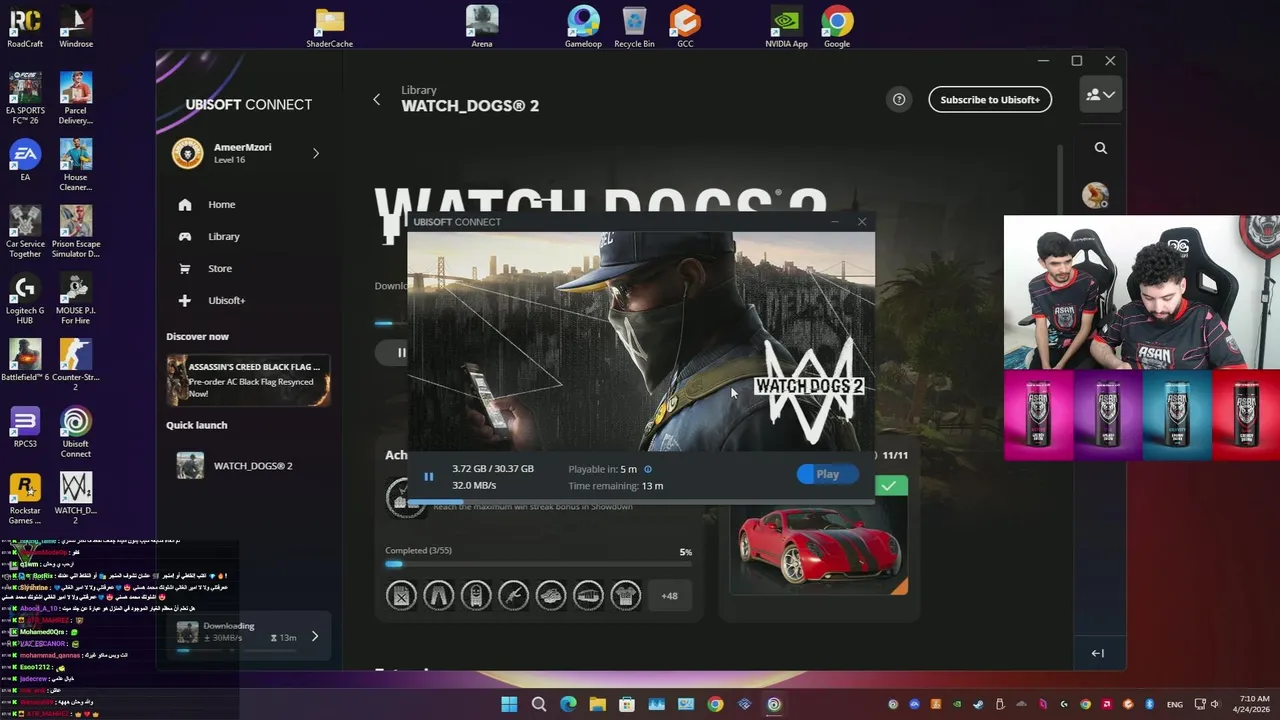Click the rifle achievement icon
This screenshot has width=1280, height=720.
(x=513, y=596)
